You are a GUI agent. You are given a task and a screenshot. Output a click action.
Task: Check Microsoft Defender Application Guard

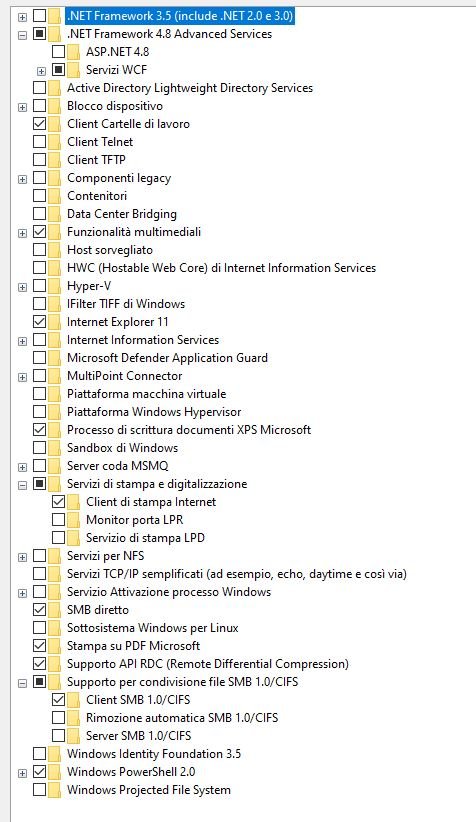pos(39,358)
